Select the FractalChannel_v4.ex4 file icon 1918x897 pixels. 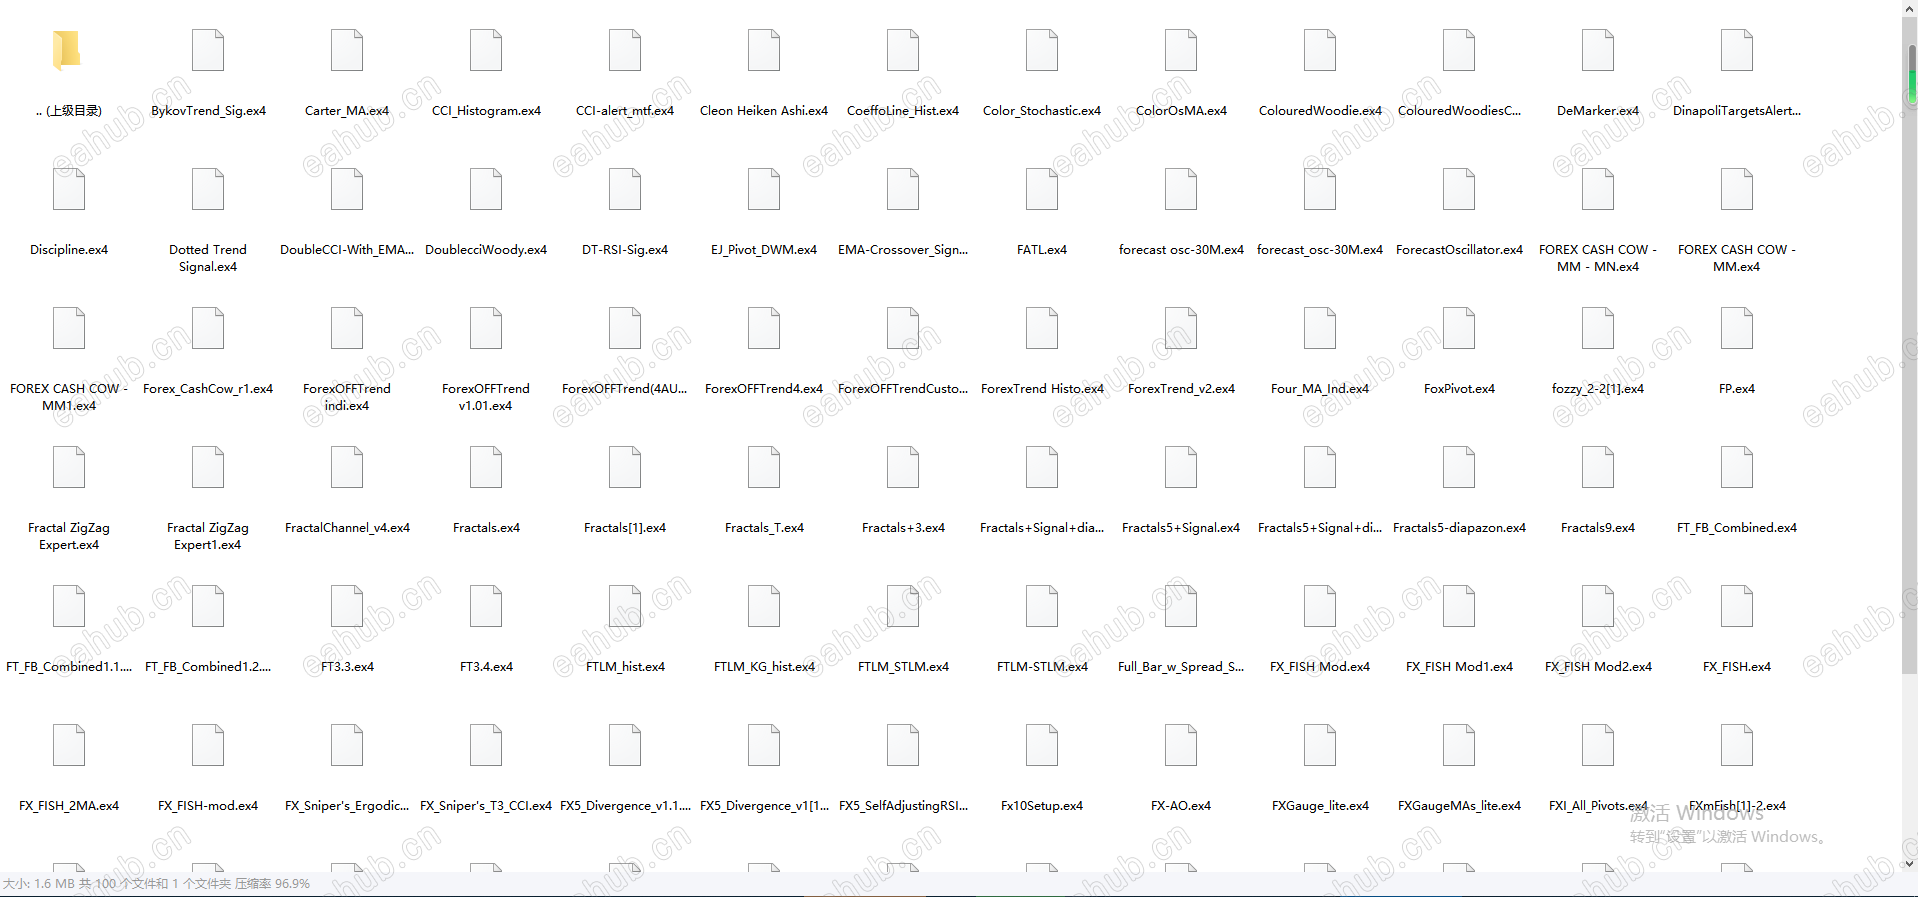coord(347,467)
